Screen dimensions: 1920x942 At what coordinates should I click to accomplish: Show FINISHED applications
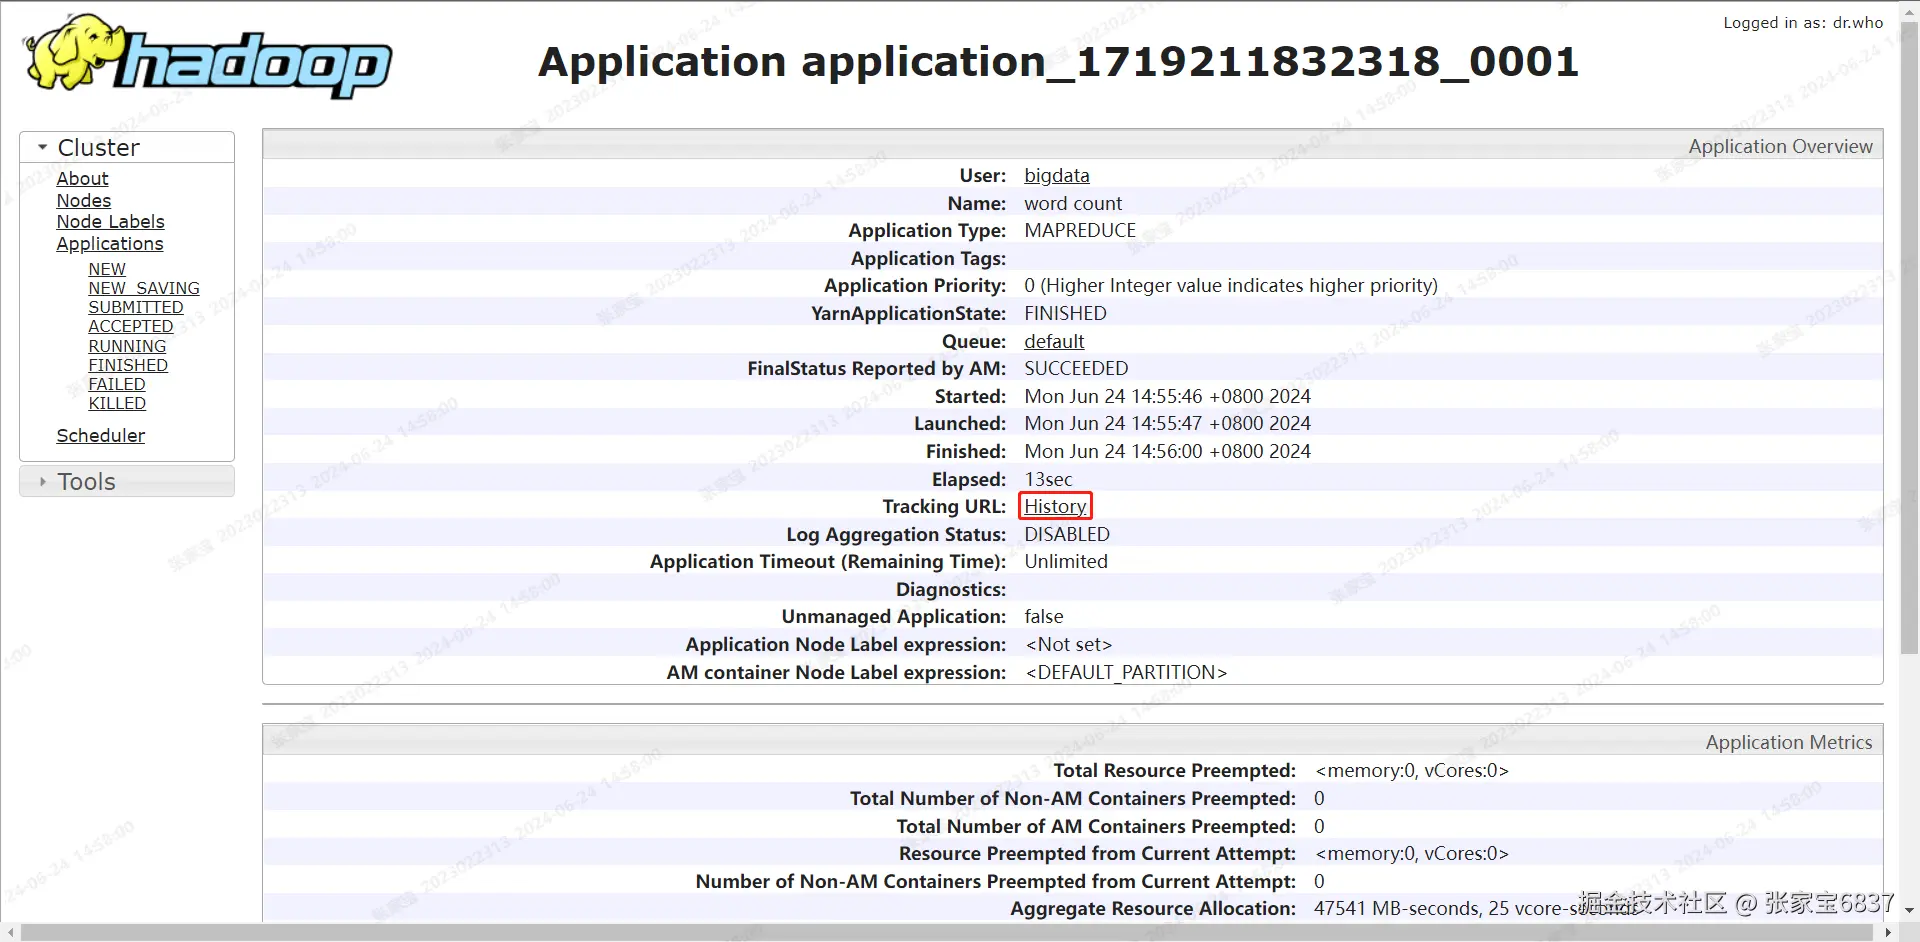click(128, 365)
